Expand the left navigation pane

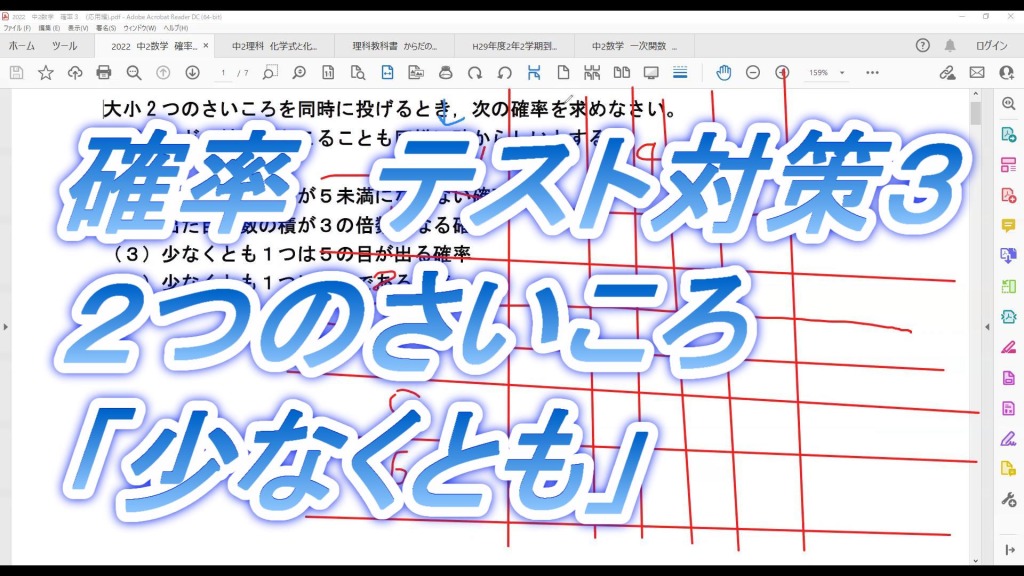[x=6, y=327]
